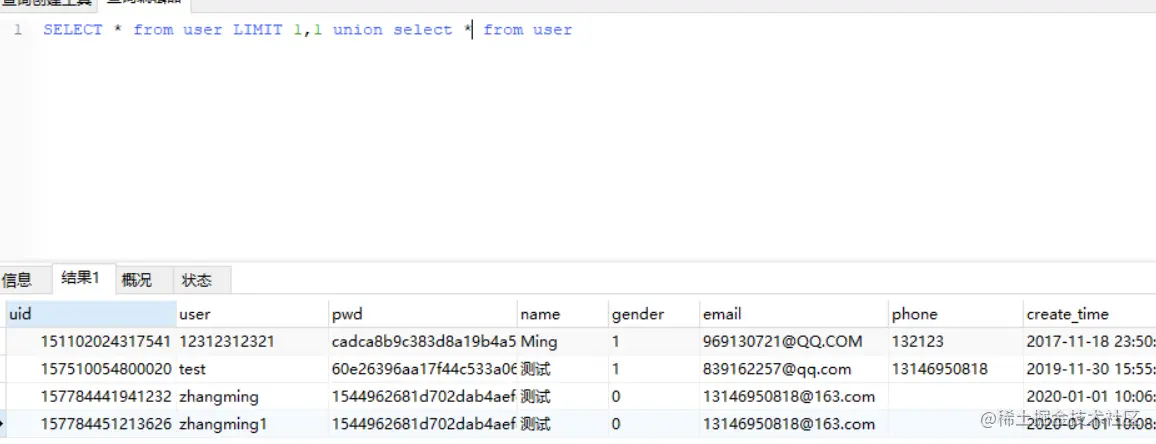The image size is (1156, 444).
Task: Select gender cell in zhangming row
Action: point(653,397)
